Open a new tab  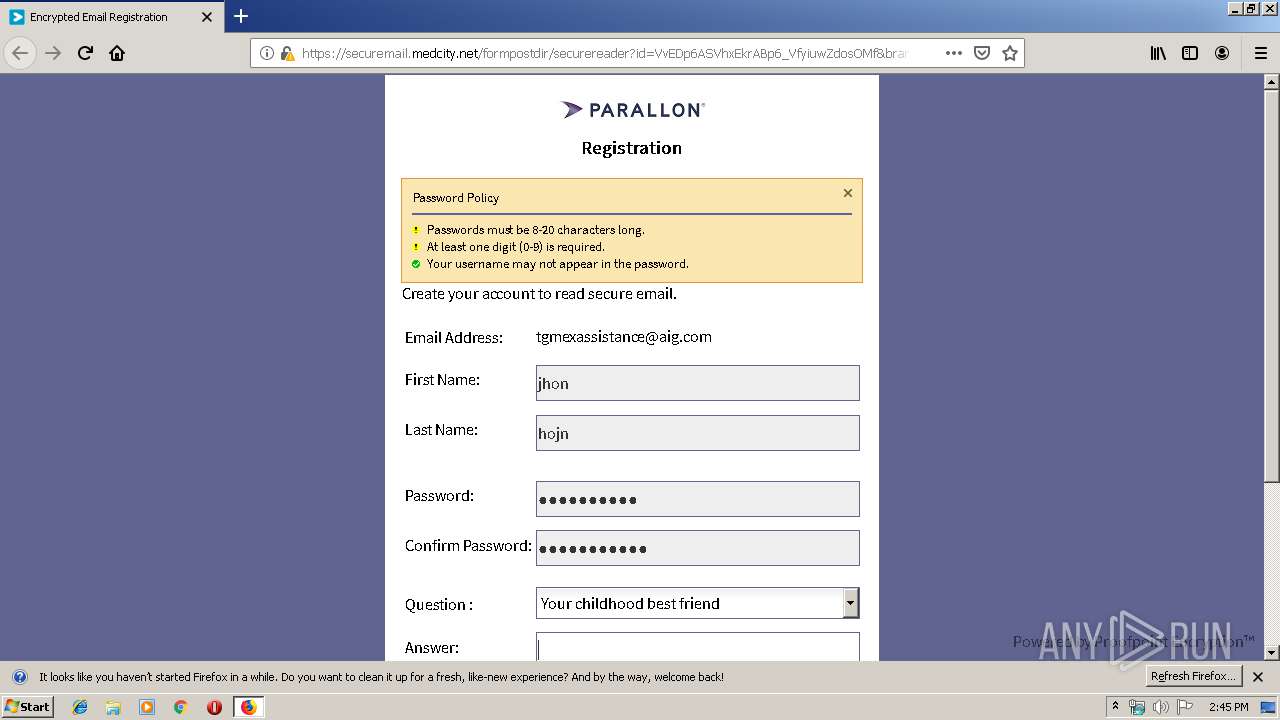(241, 16)
